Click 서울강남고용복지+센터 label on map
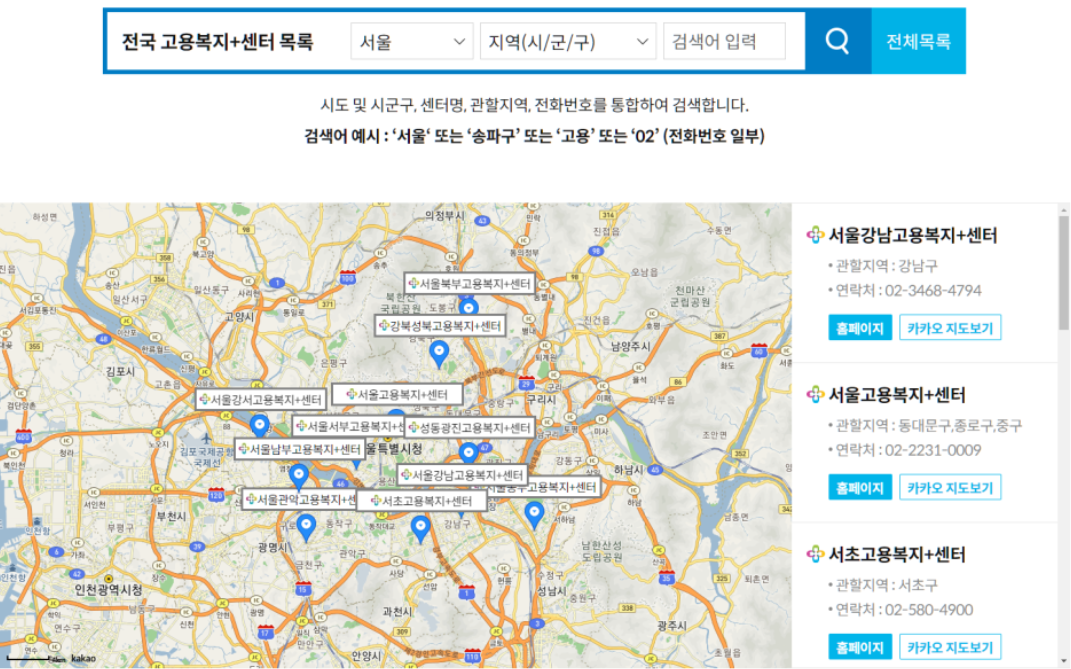 (x=462, y=475)
